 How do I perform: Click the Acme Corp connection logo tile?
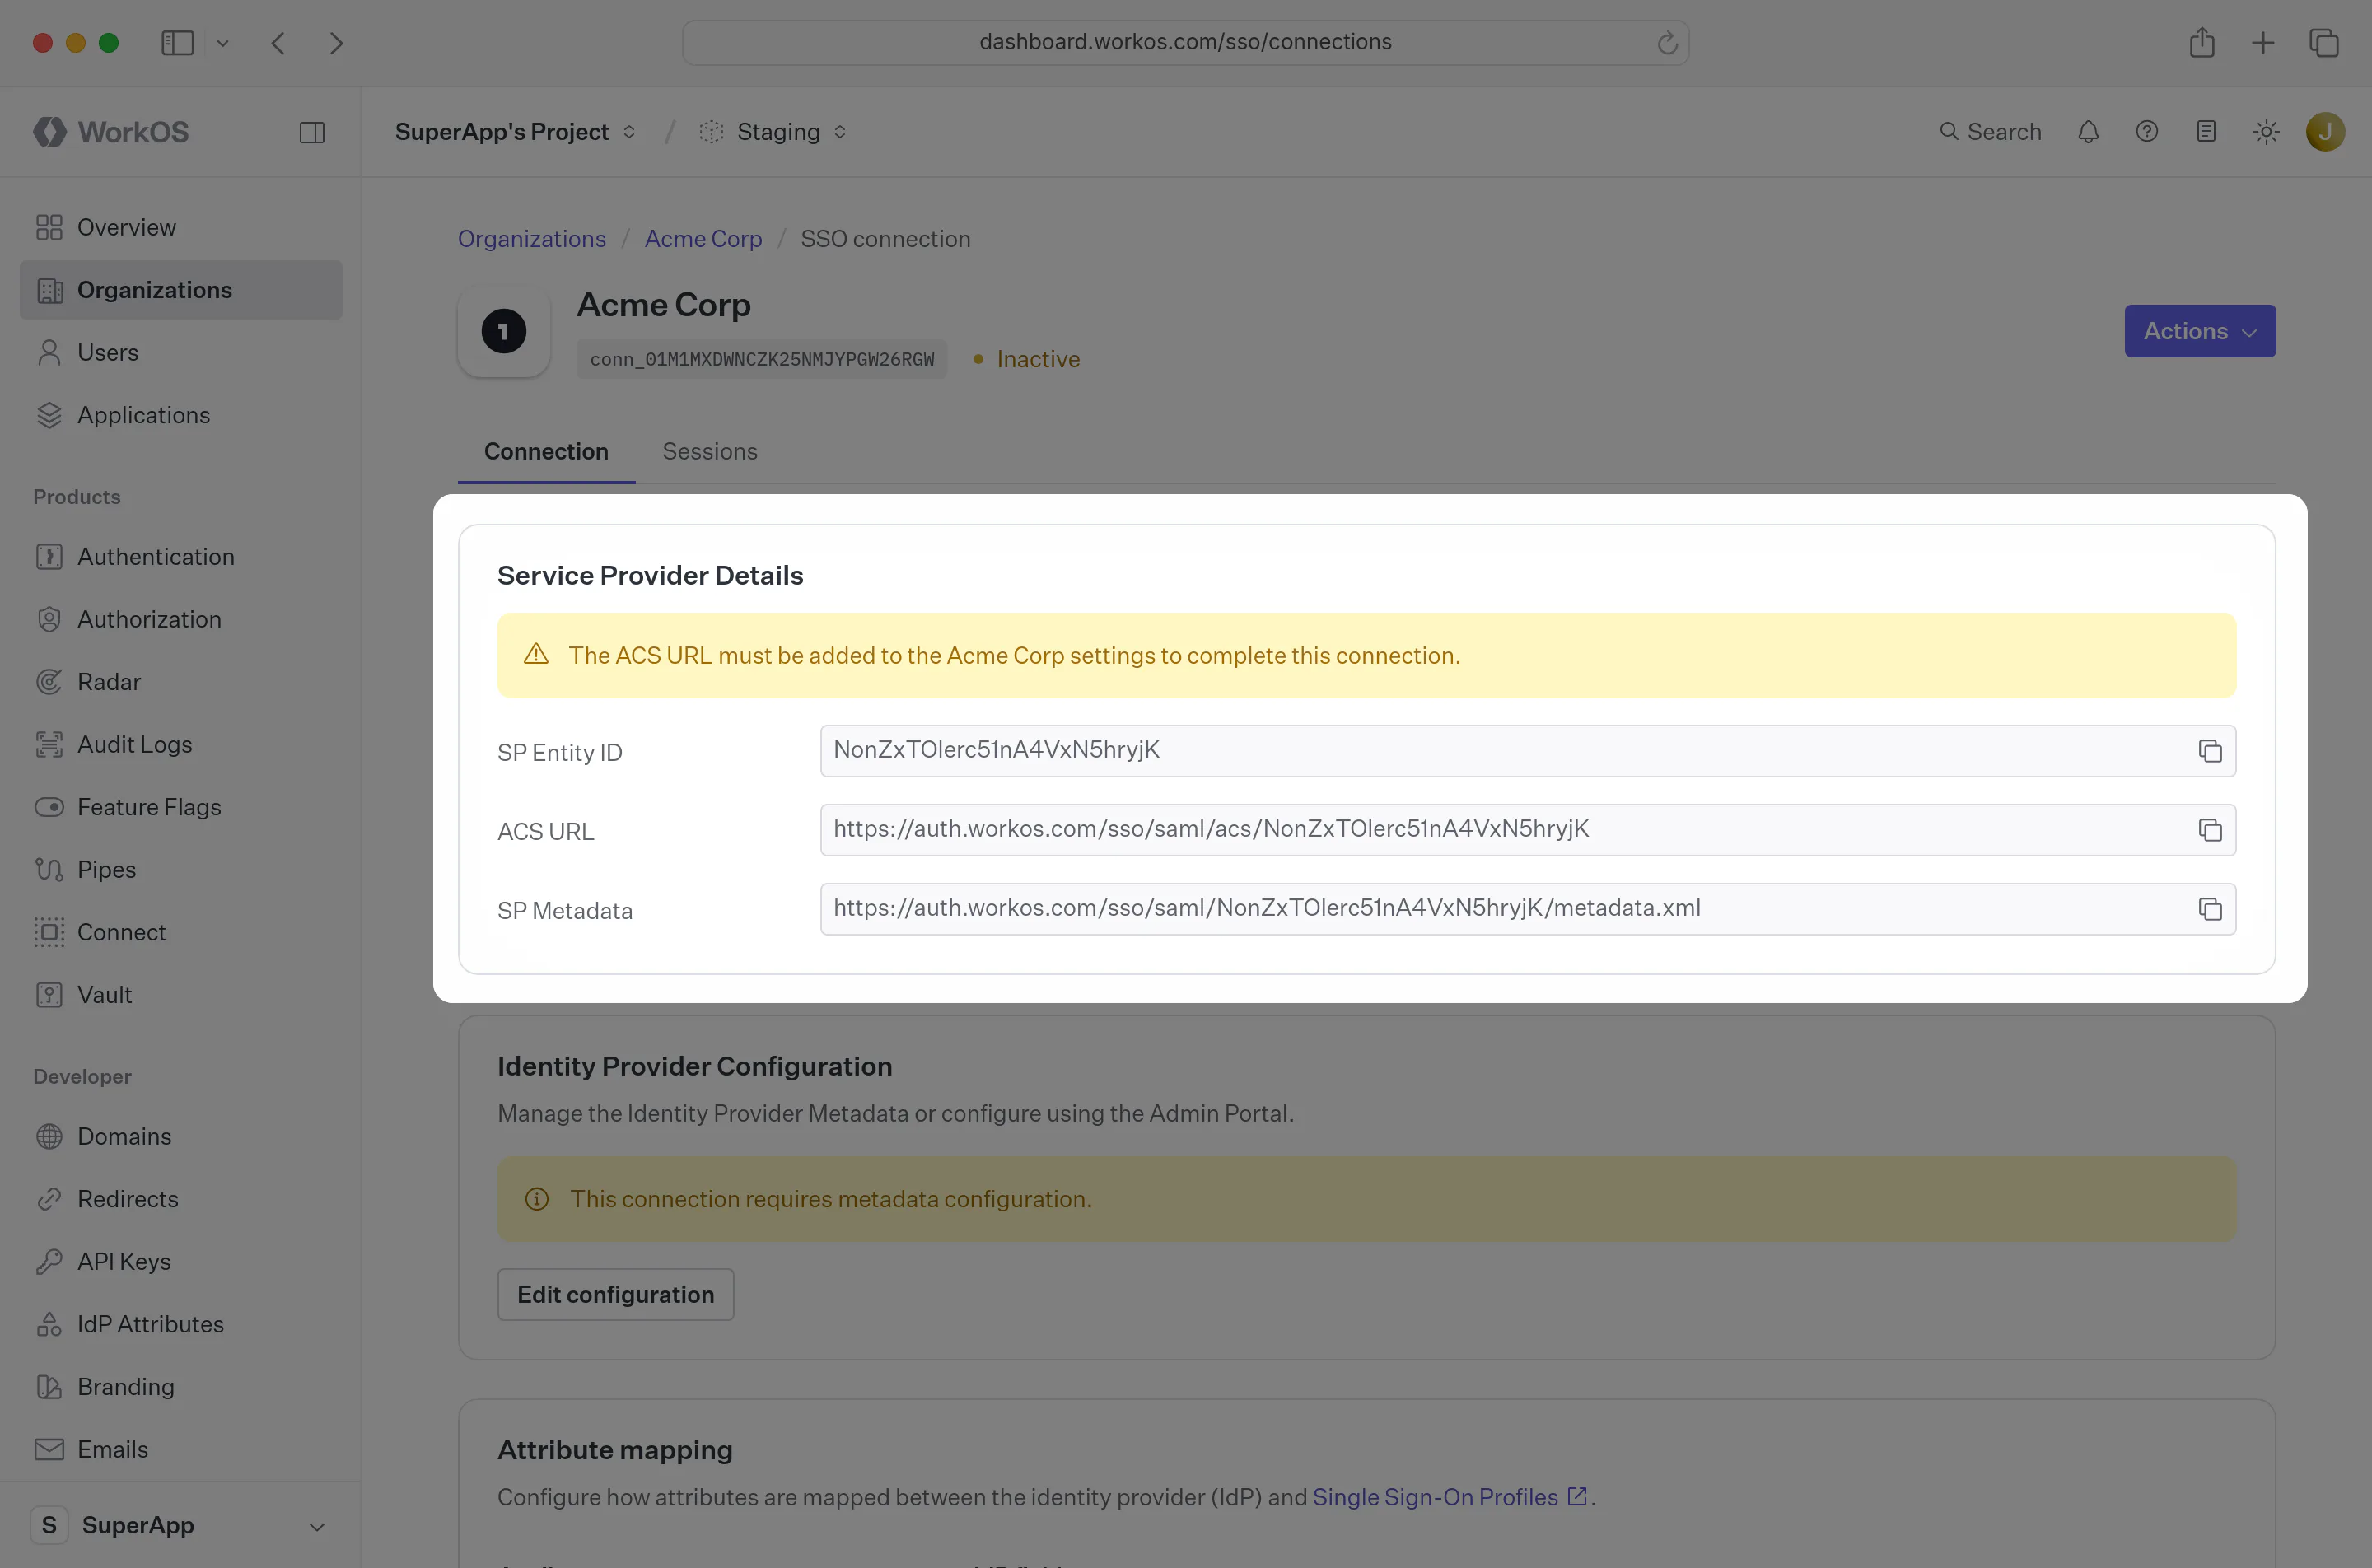click(504, 331)
